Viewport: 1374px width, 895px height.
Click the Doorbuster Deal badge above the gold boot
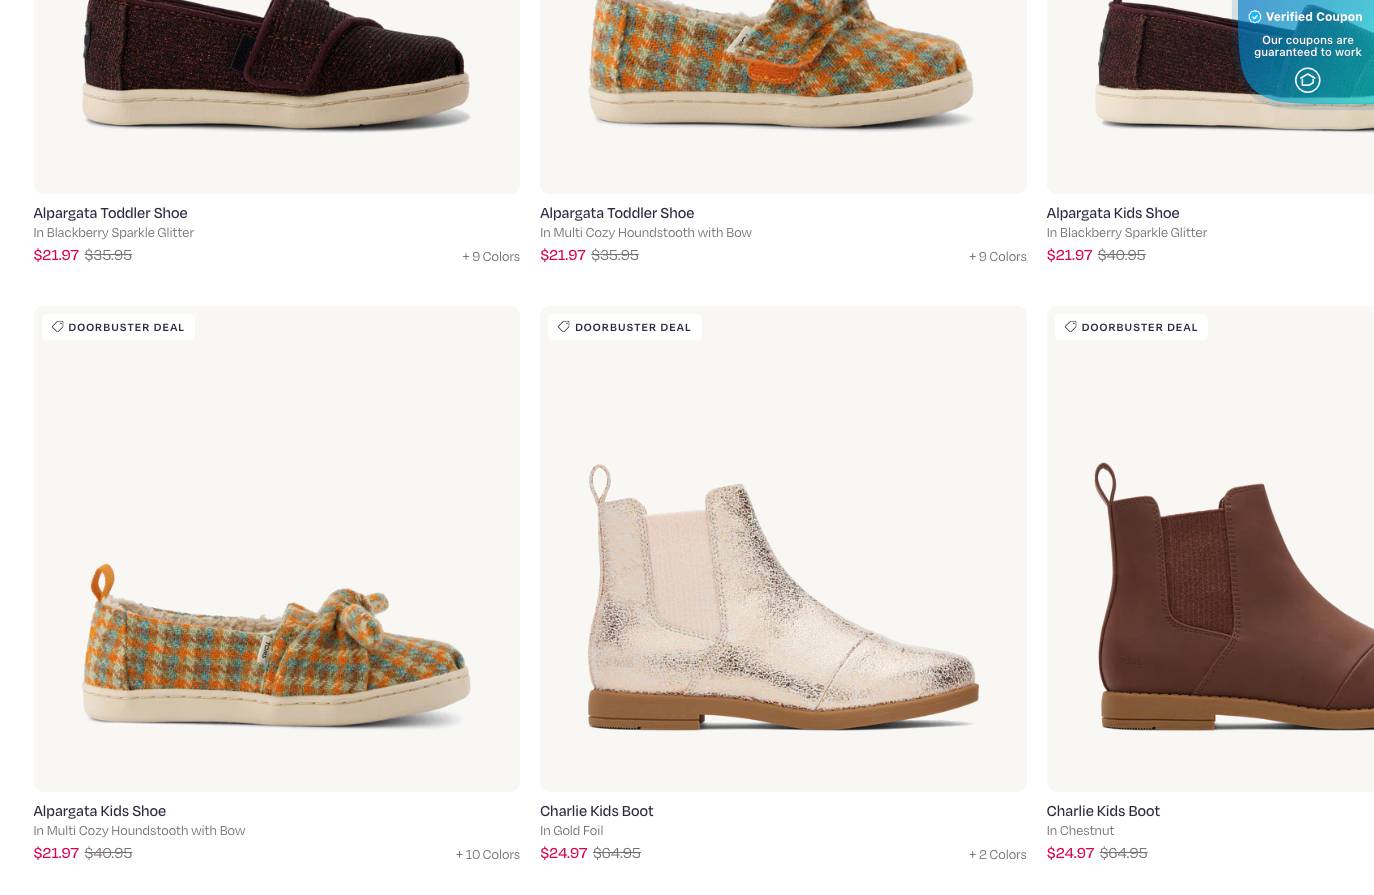624,327
